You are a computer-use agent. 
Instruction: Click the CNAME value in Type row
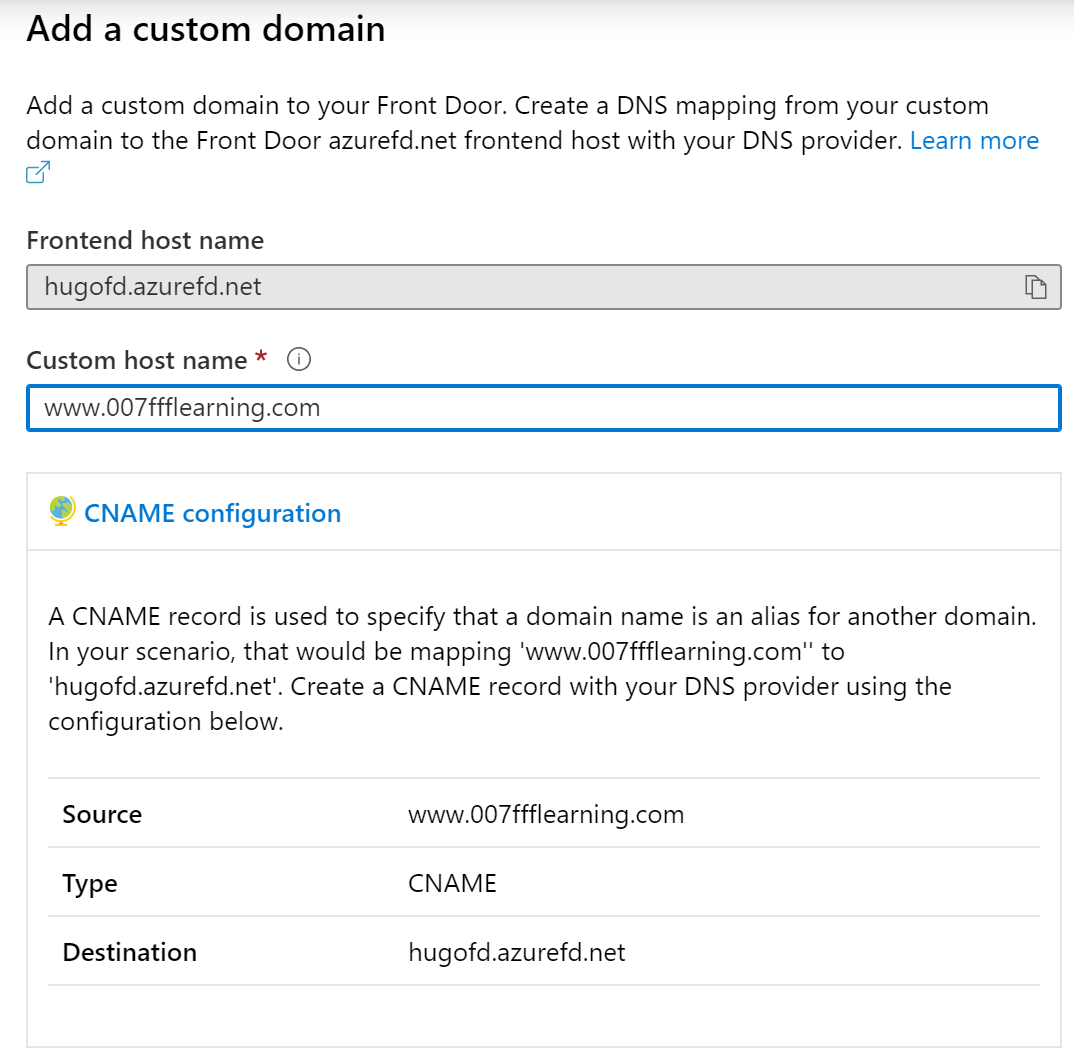coord(452,883)
